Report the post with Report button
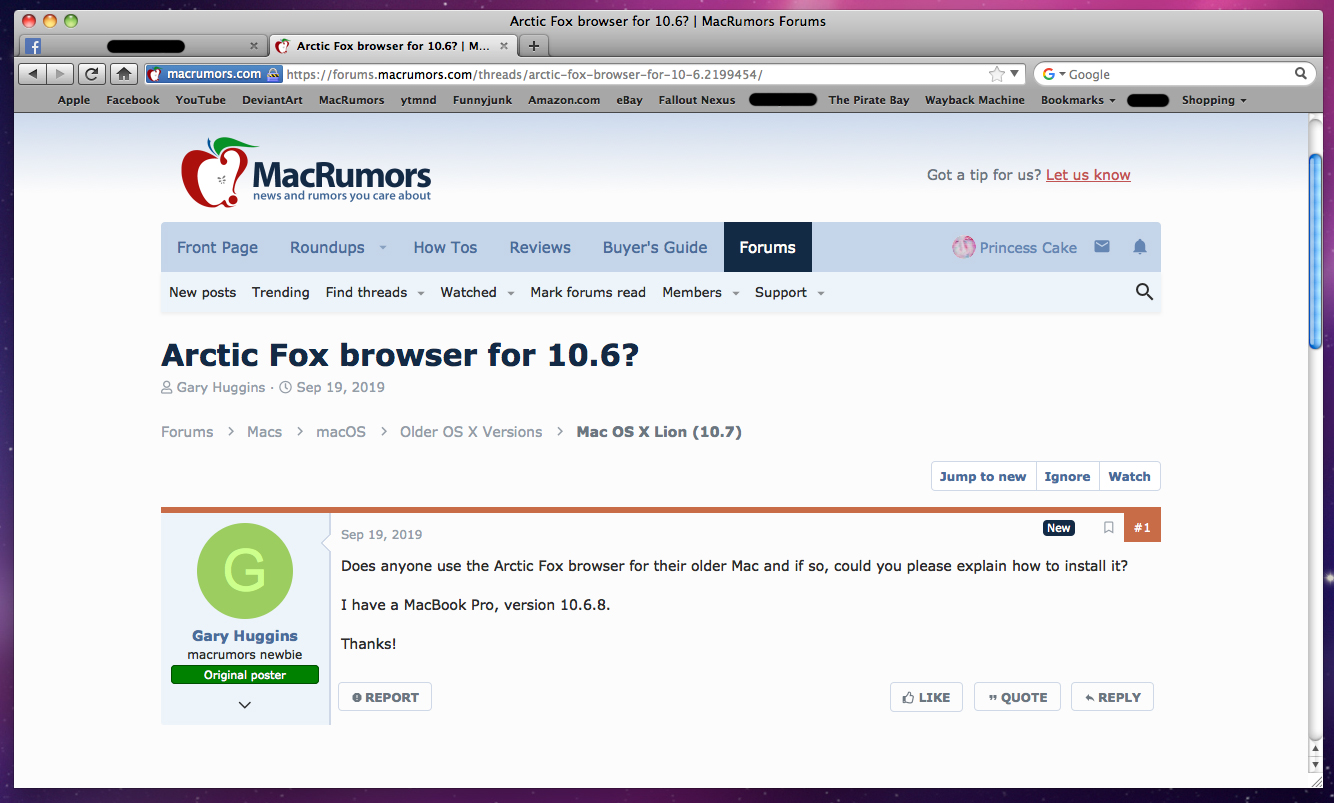This screenshot has height=803, width=1334. pos(385,697)
